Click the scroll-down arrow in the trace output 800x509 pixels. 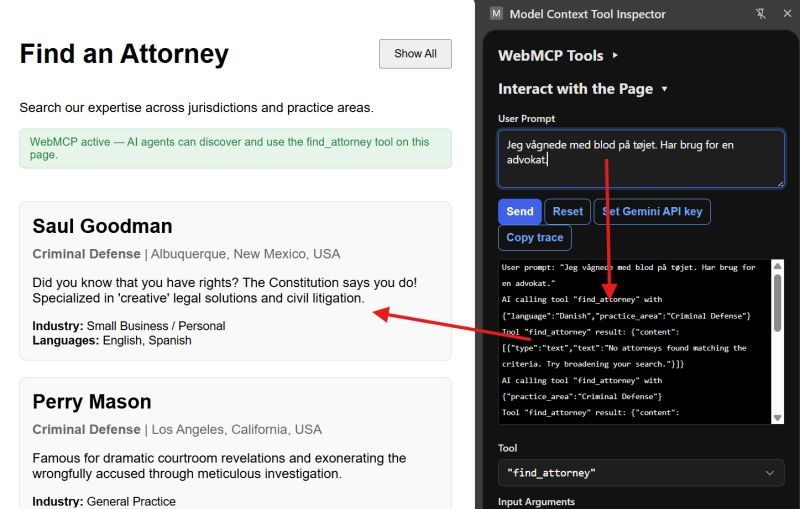[x=778, y=417]
